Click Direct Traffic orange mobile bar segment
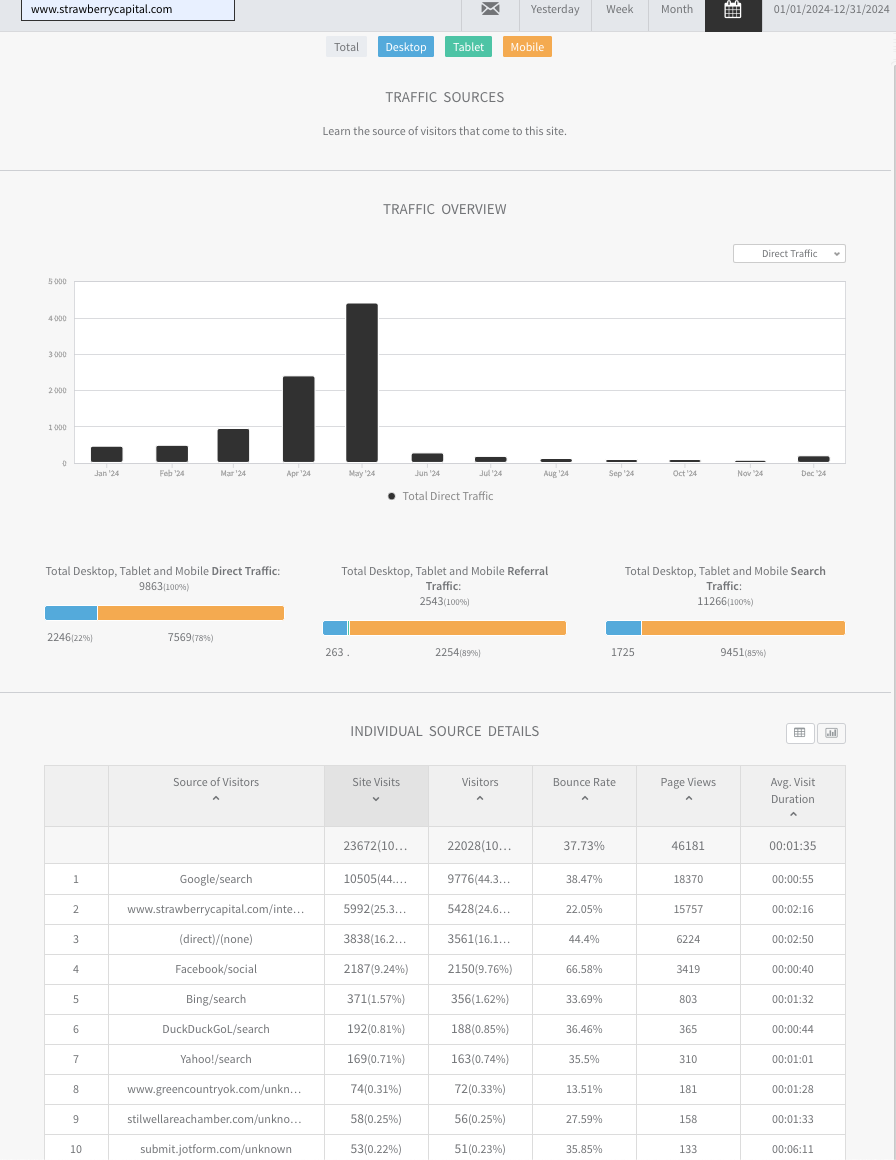Screen dimensions: 896x1160 coord(191,613)
